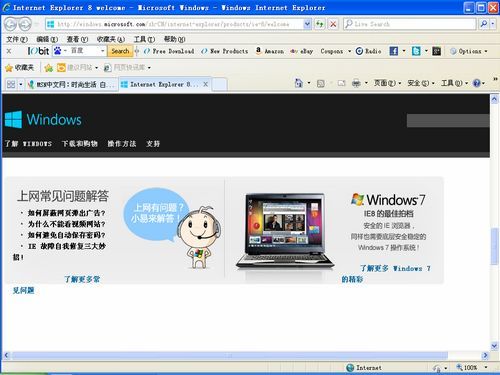The width and height of the screenshot is (500, 375).
Task: Open the File (文件) menu
Action: pyautogui.click(x=17, y=39)
